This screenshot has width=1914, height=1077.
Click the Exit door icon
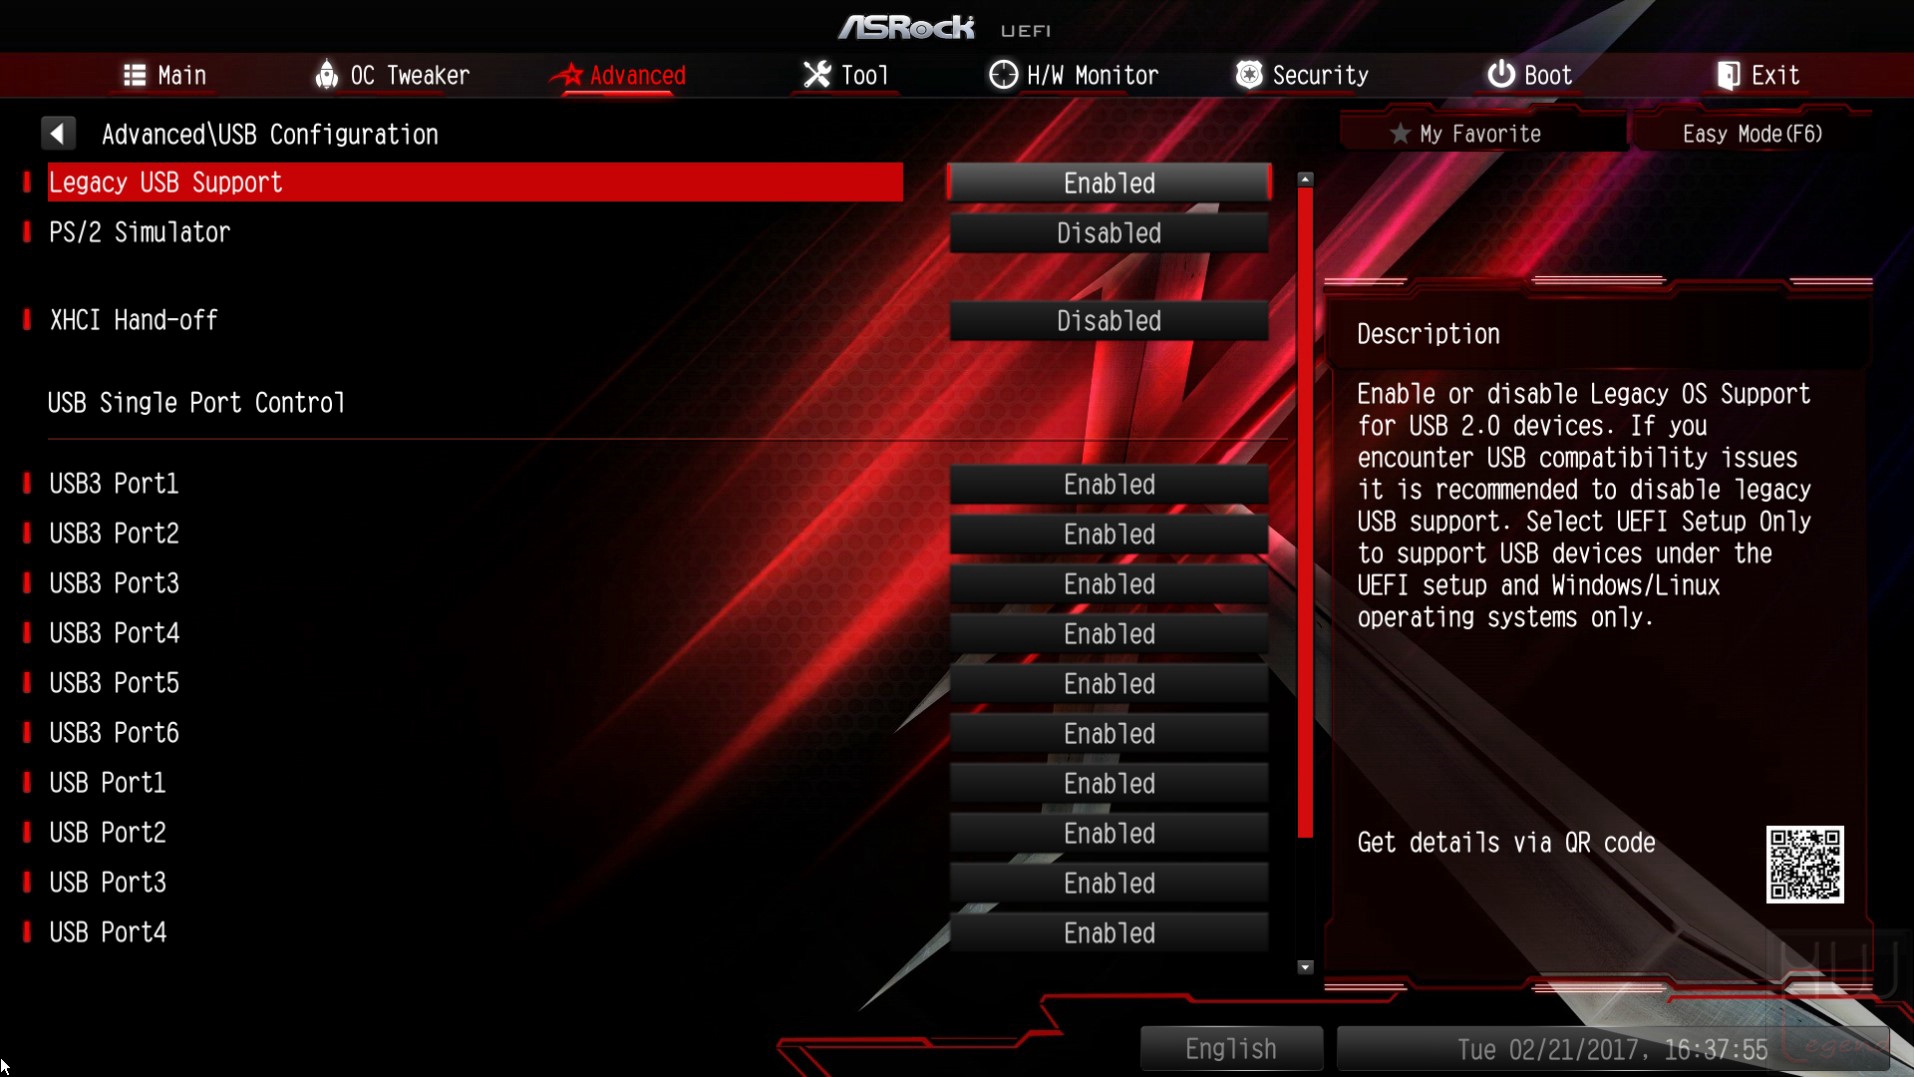[1728, 75]
